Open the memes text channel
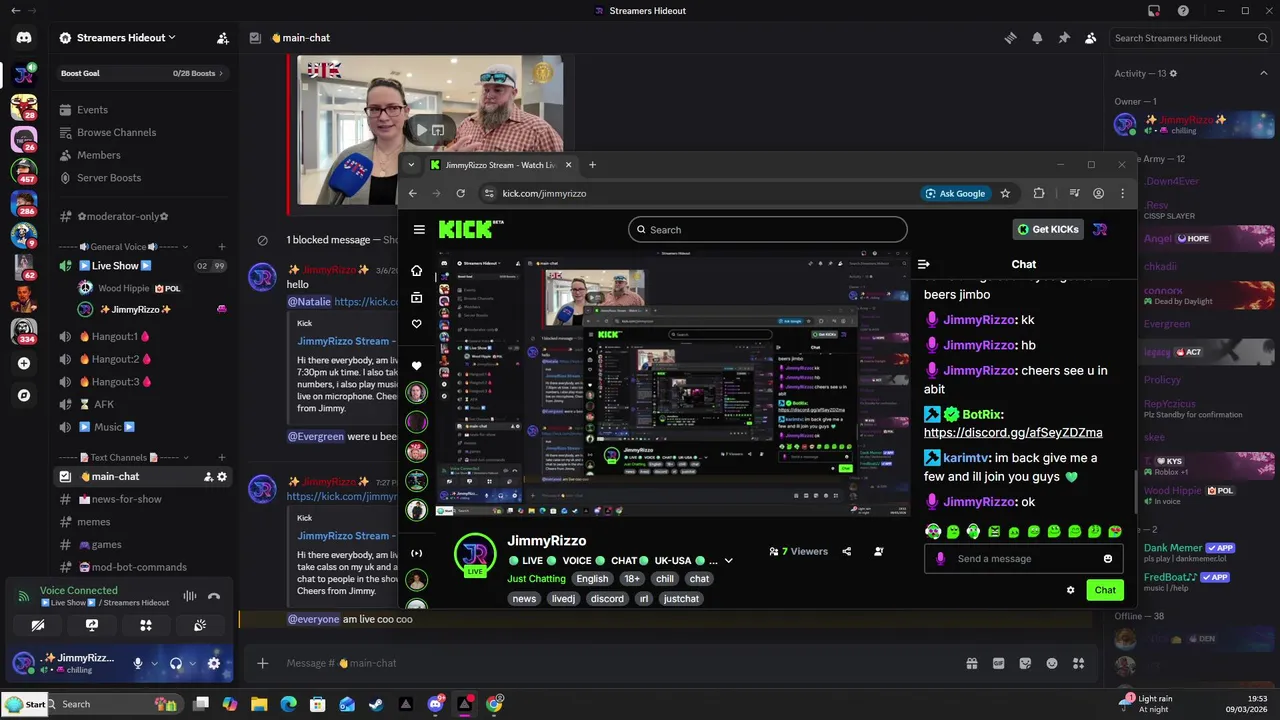The image size is (1280, 720). pyautogui.click(x=142, y=522)
